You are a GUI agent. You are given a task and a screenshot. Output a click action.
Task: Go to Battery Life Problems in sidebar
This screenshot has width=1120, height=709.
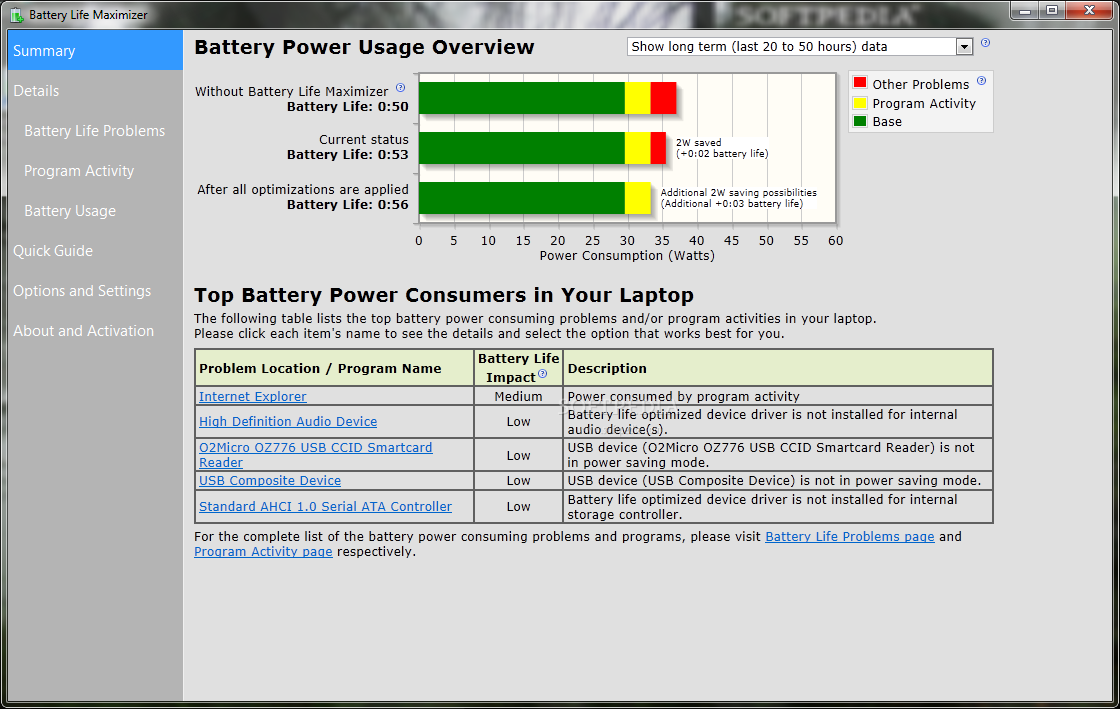coord(94,131)
